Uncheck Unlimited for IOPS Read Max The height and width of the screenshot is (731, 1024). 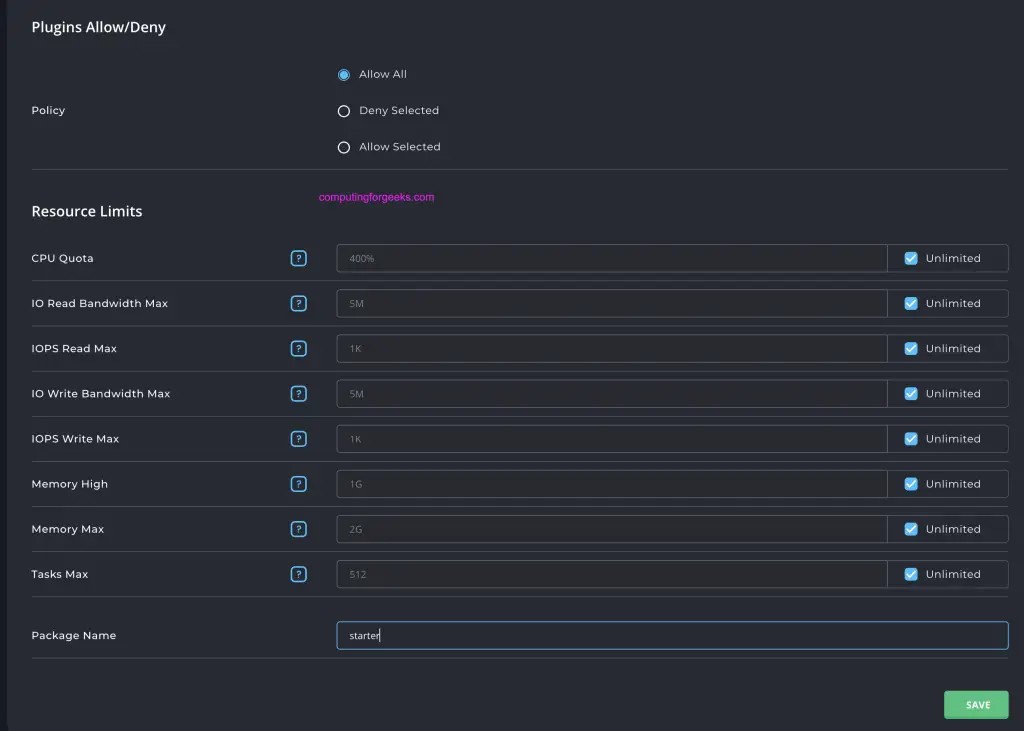tap(910, 348)
